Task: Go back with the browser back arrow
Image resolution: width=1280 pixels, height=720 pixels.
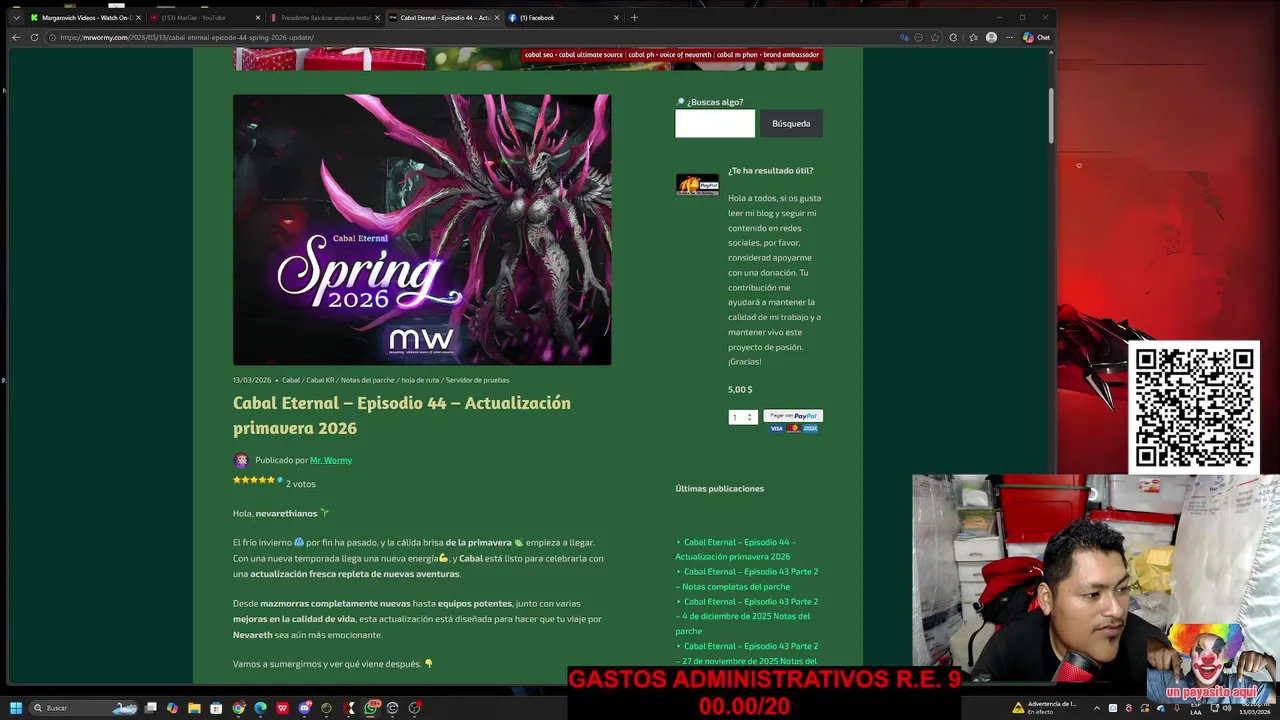Action: 16,37
